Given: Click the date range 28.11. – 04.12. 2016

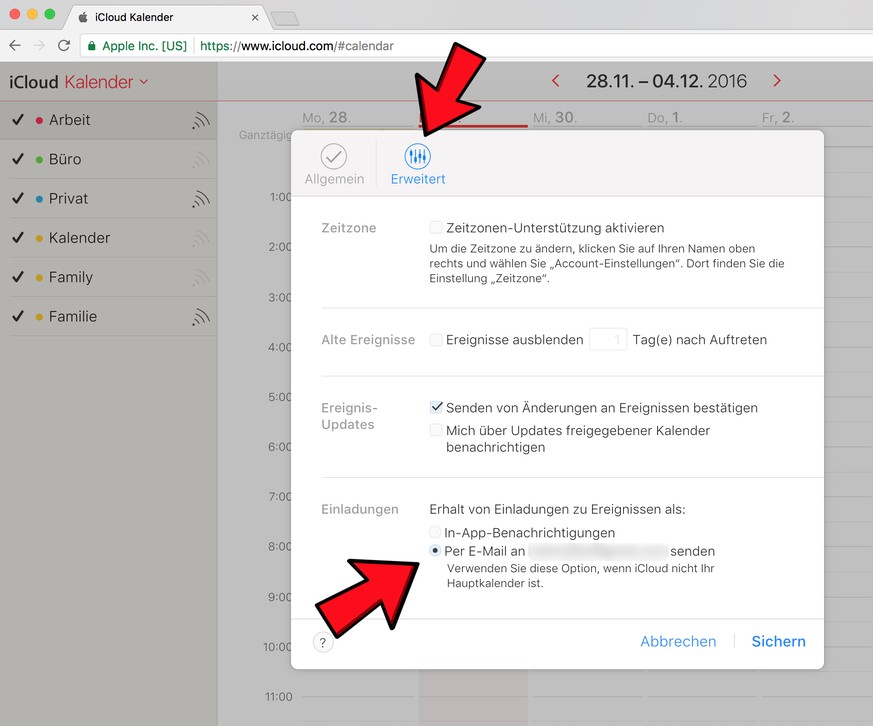Looking at the screenshot, I should [x=666, y=81].
